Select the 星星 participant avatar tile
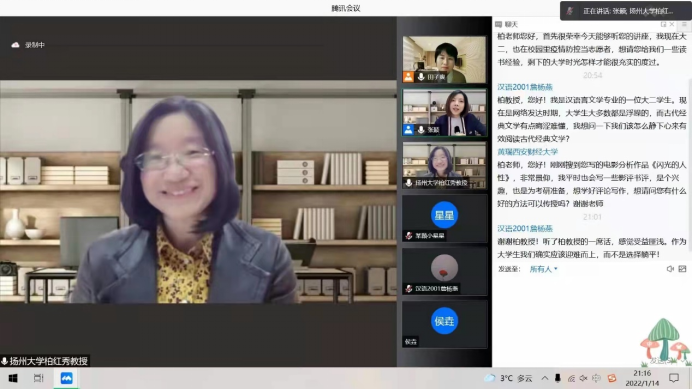This screenshot has width=693, height=390. coord(444,215)
